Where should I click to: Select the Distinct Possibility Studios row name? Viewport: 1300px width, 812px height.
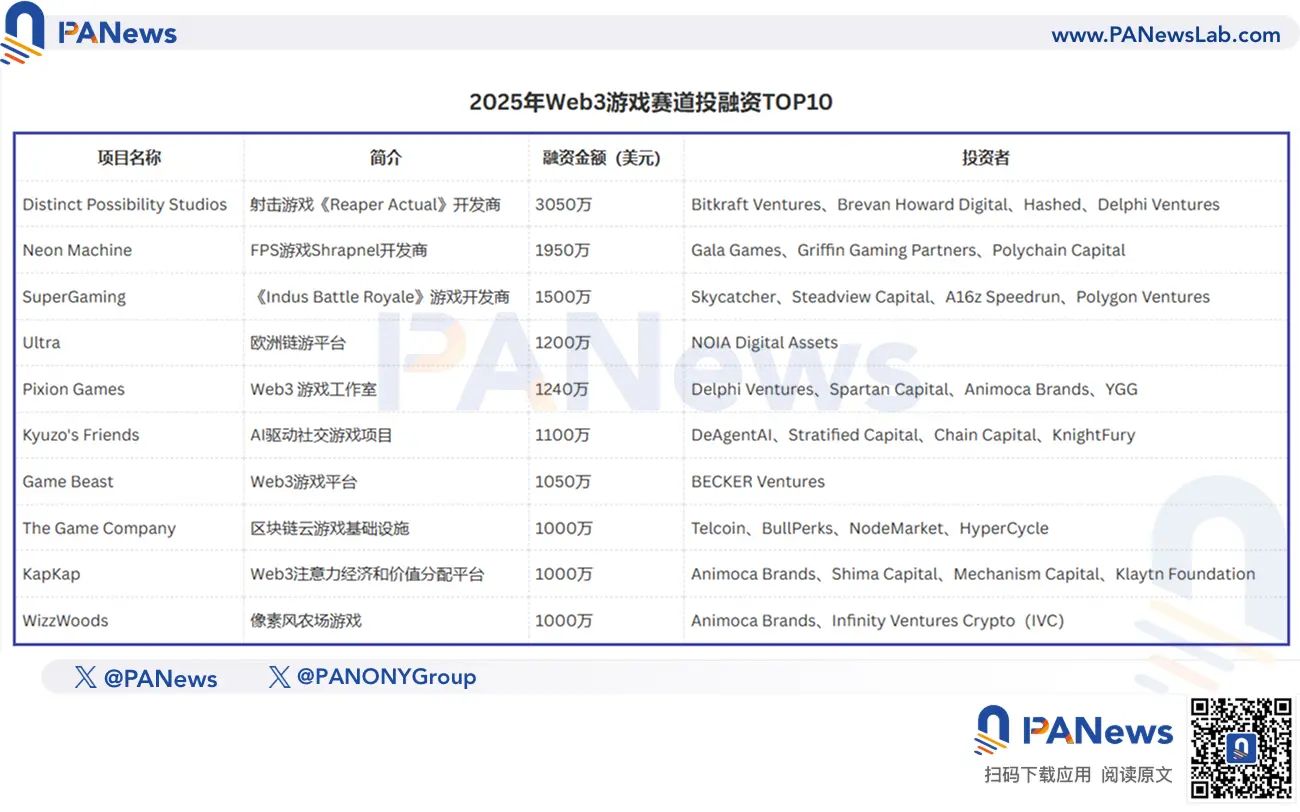[x=125, y=204]
